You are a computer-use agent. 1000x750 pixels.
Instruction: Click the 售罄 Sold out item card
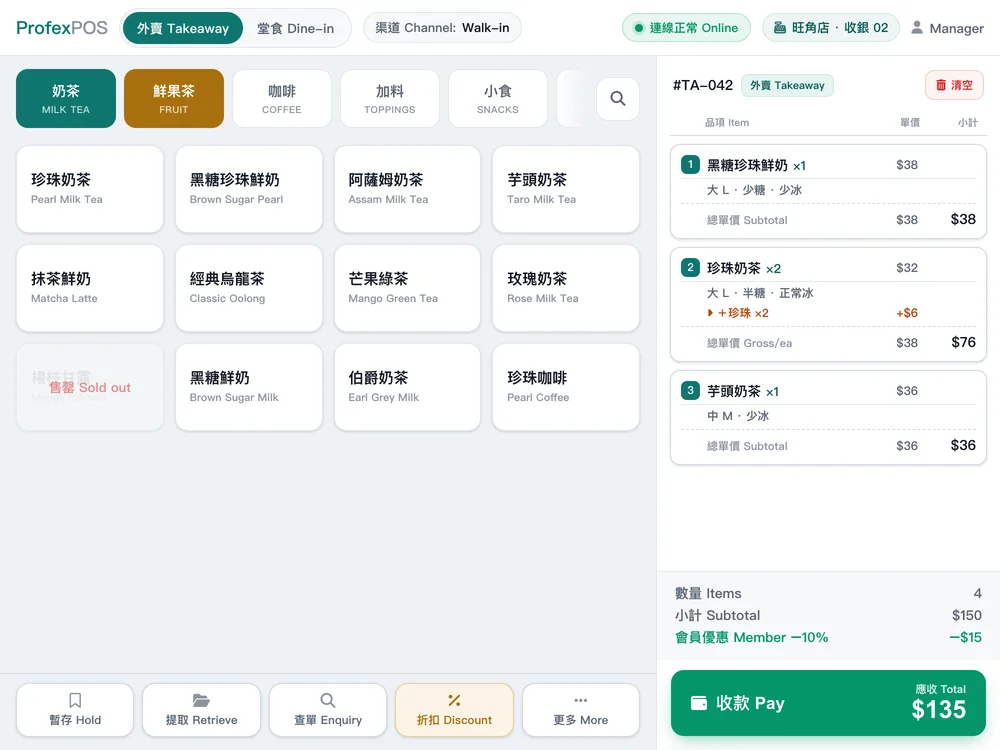90,387
